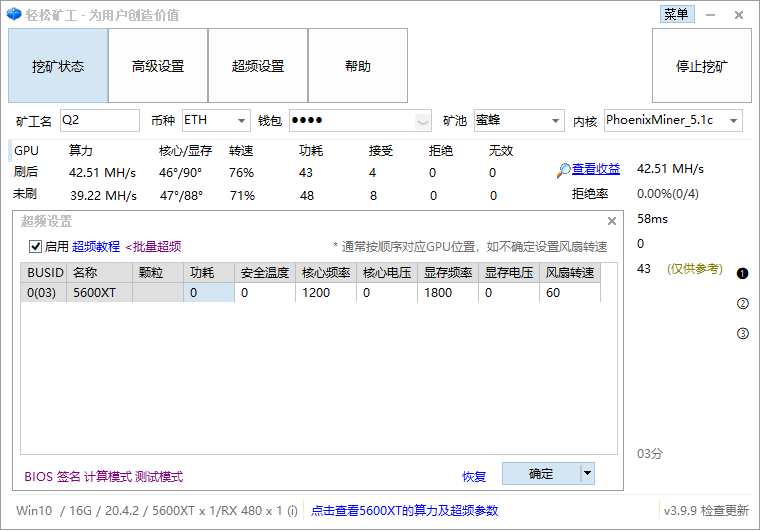Click the info (i) icon in status bar
Screen dimensions: 760x531
click(x=292, y=511)
